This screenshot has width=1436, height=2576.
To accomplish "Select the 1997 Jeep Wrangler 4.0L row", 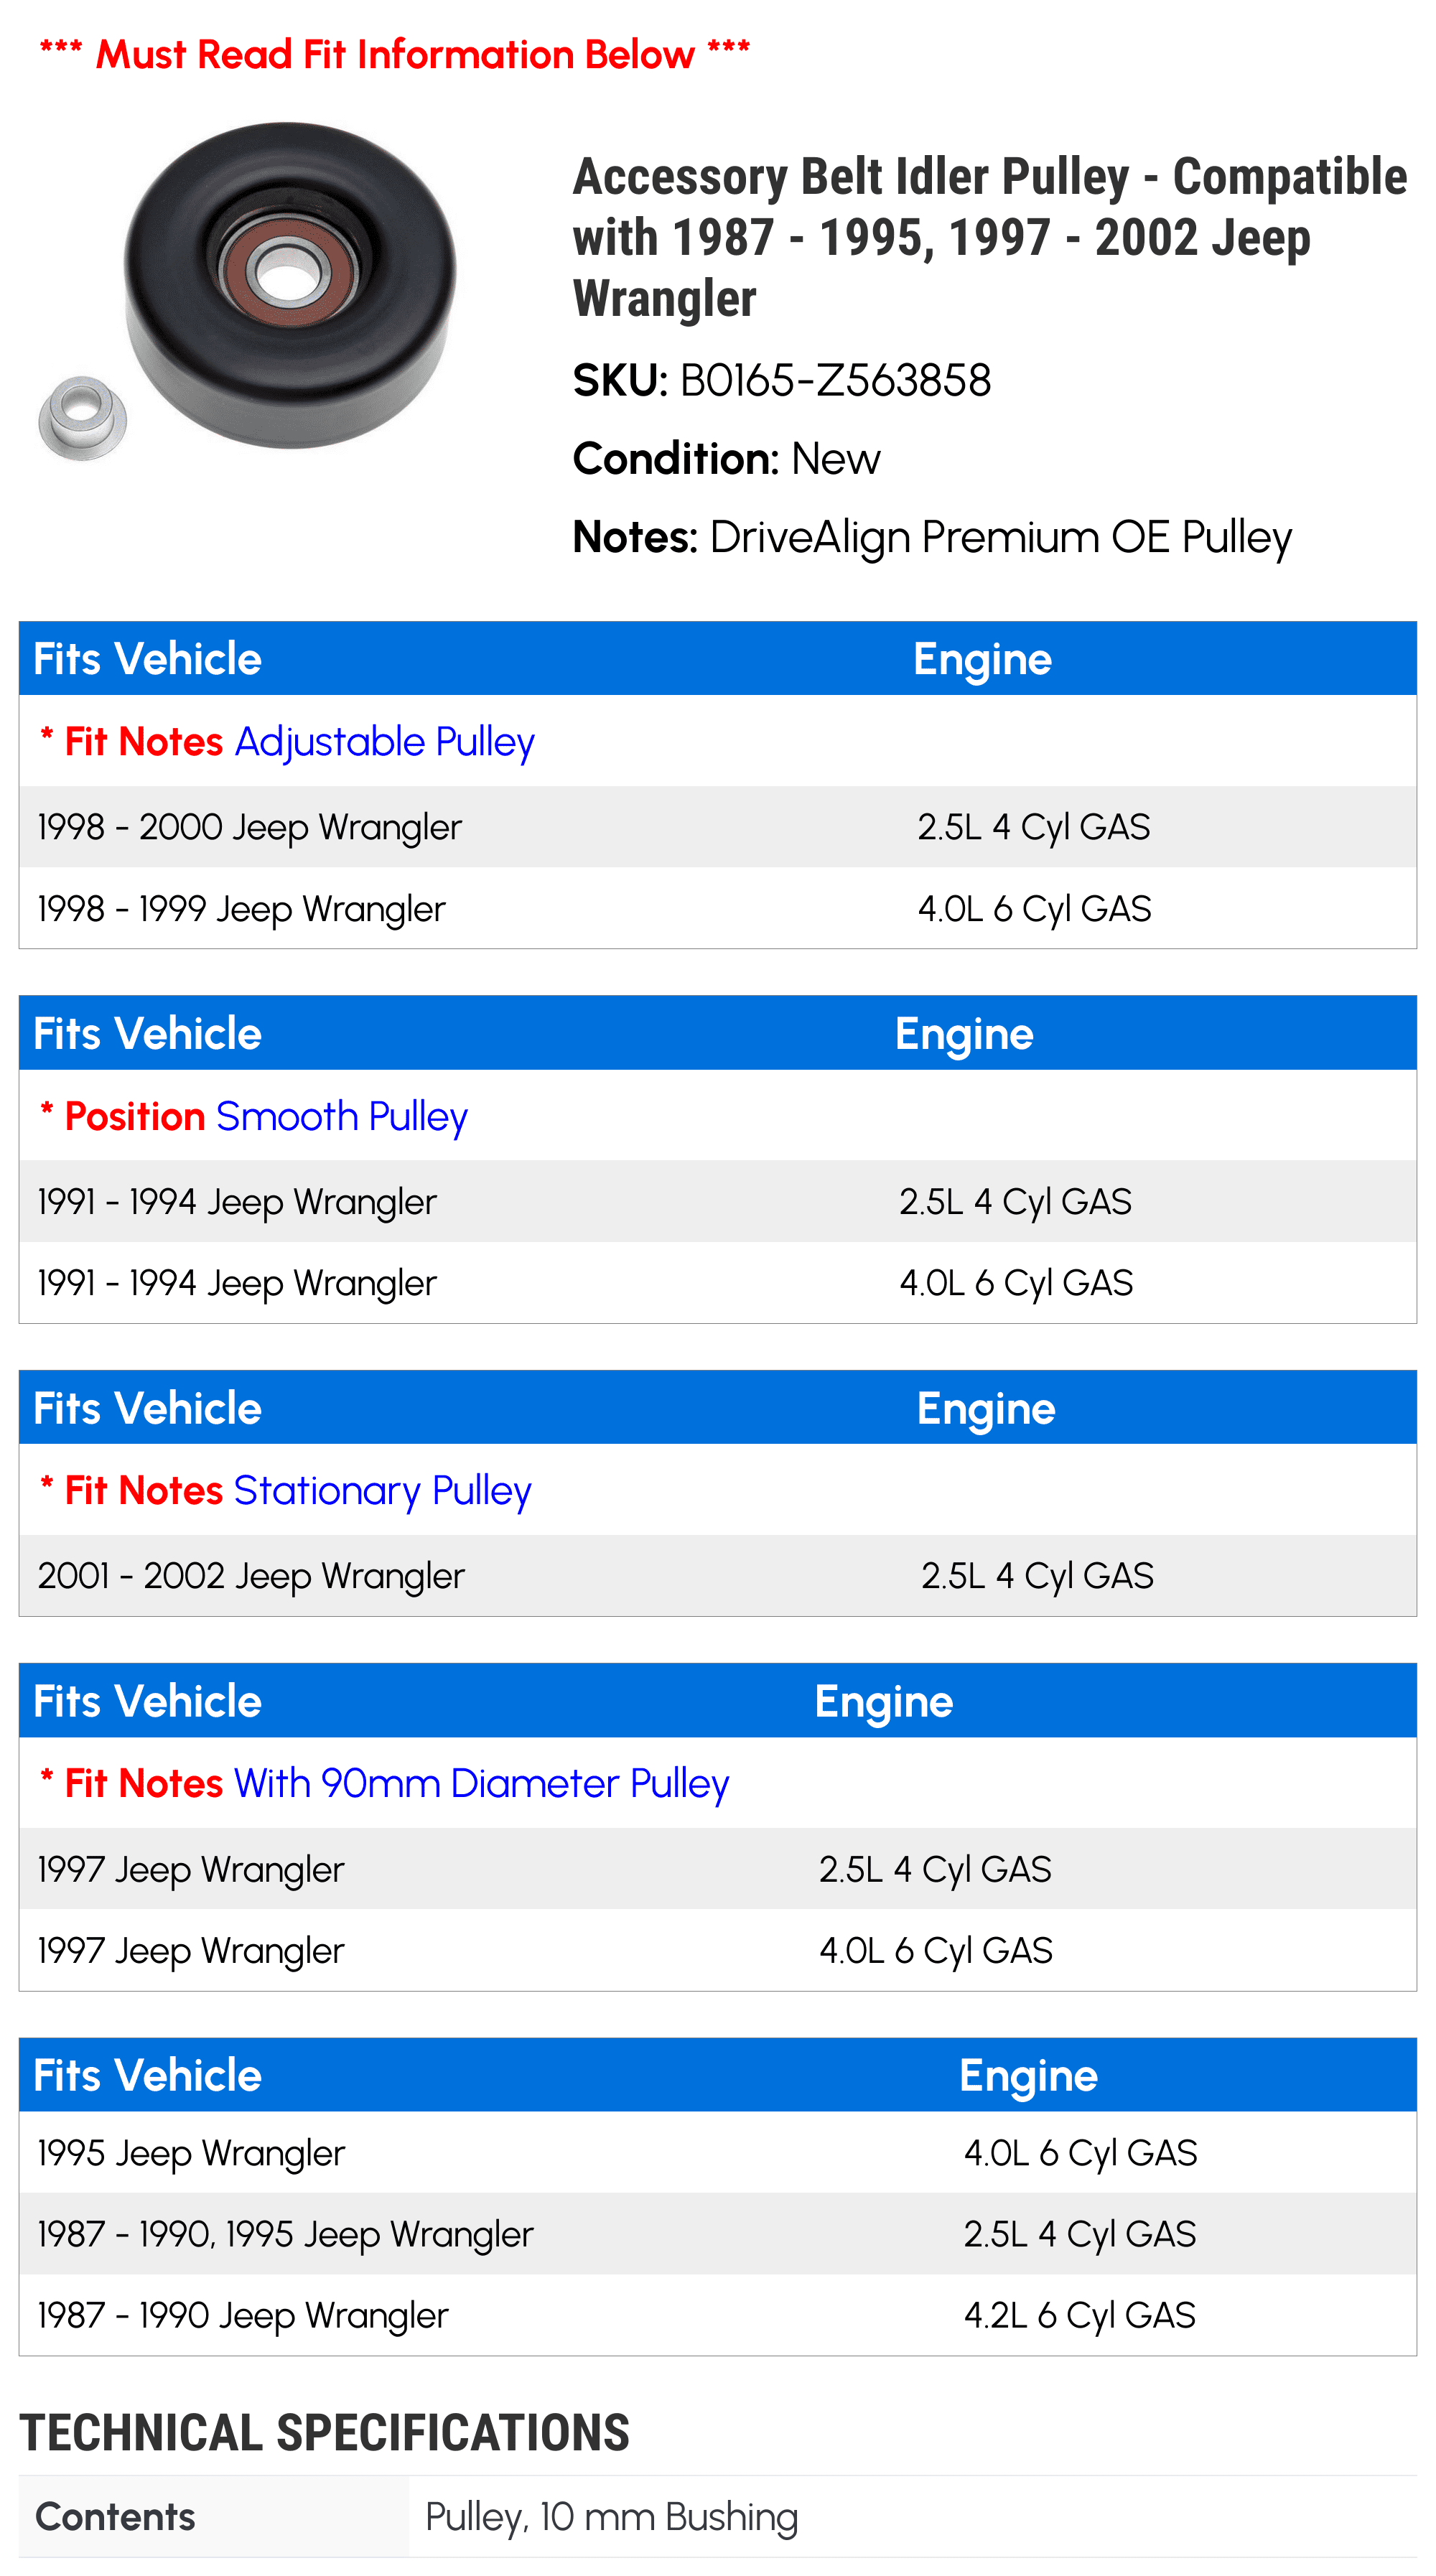I will point(718,1950).
